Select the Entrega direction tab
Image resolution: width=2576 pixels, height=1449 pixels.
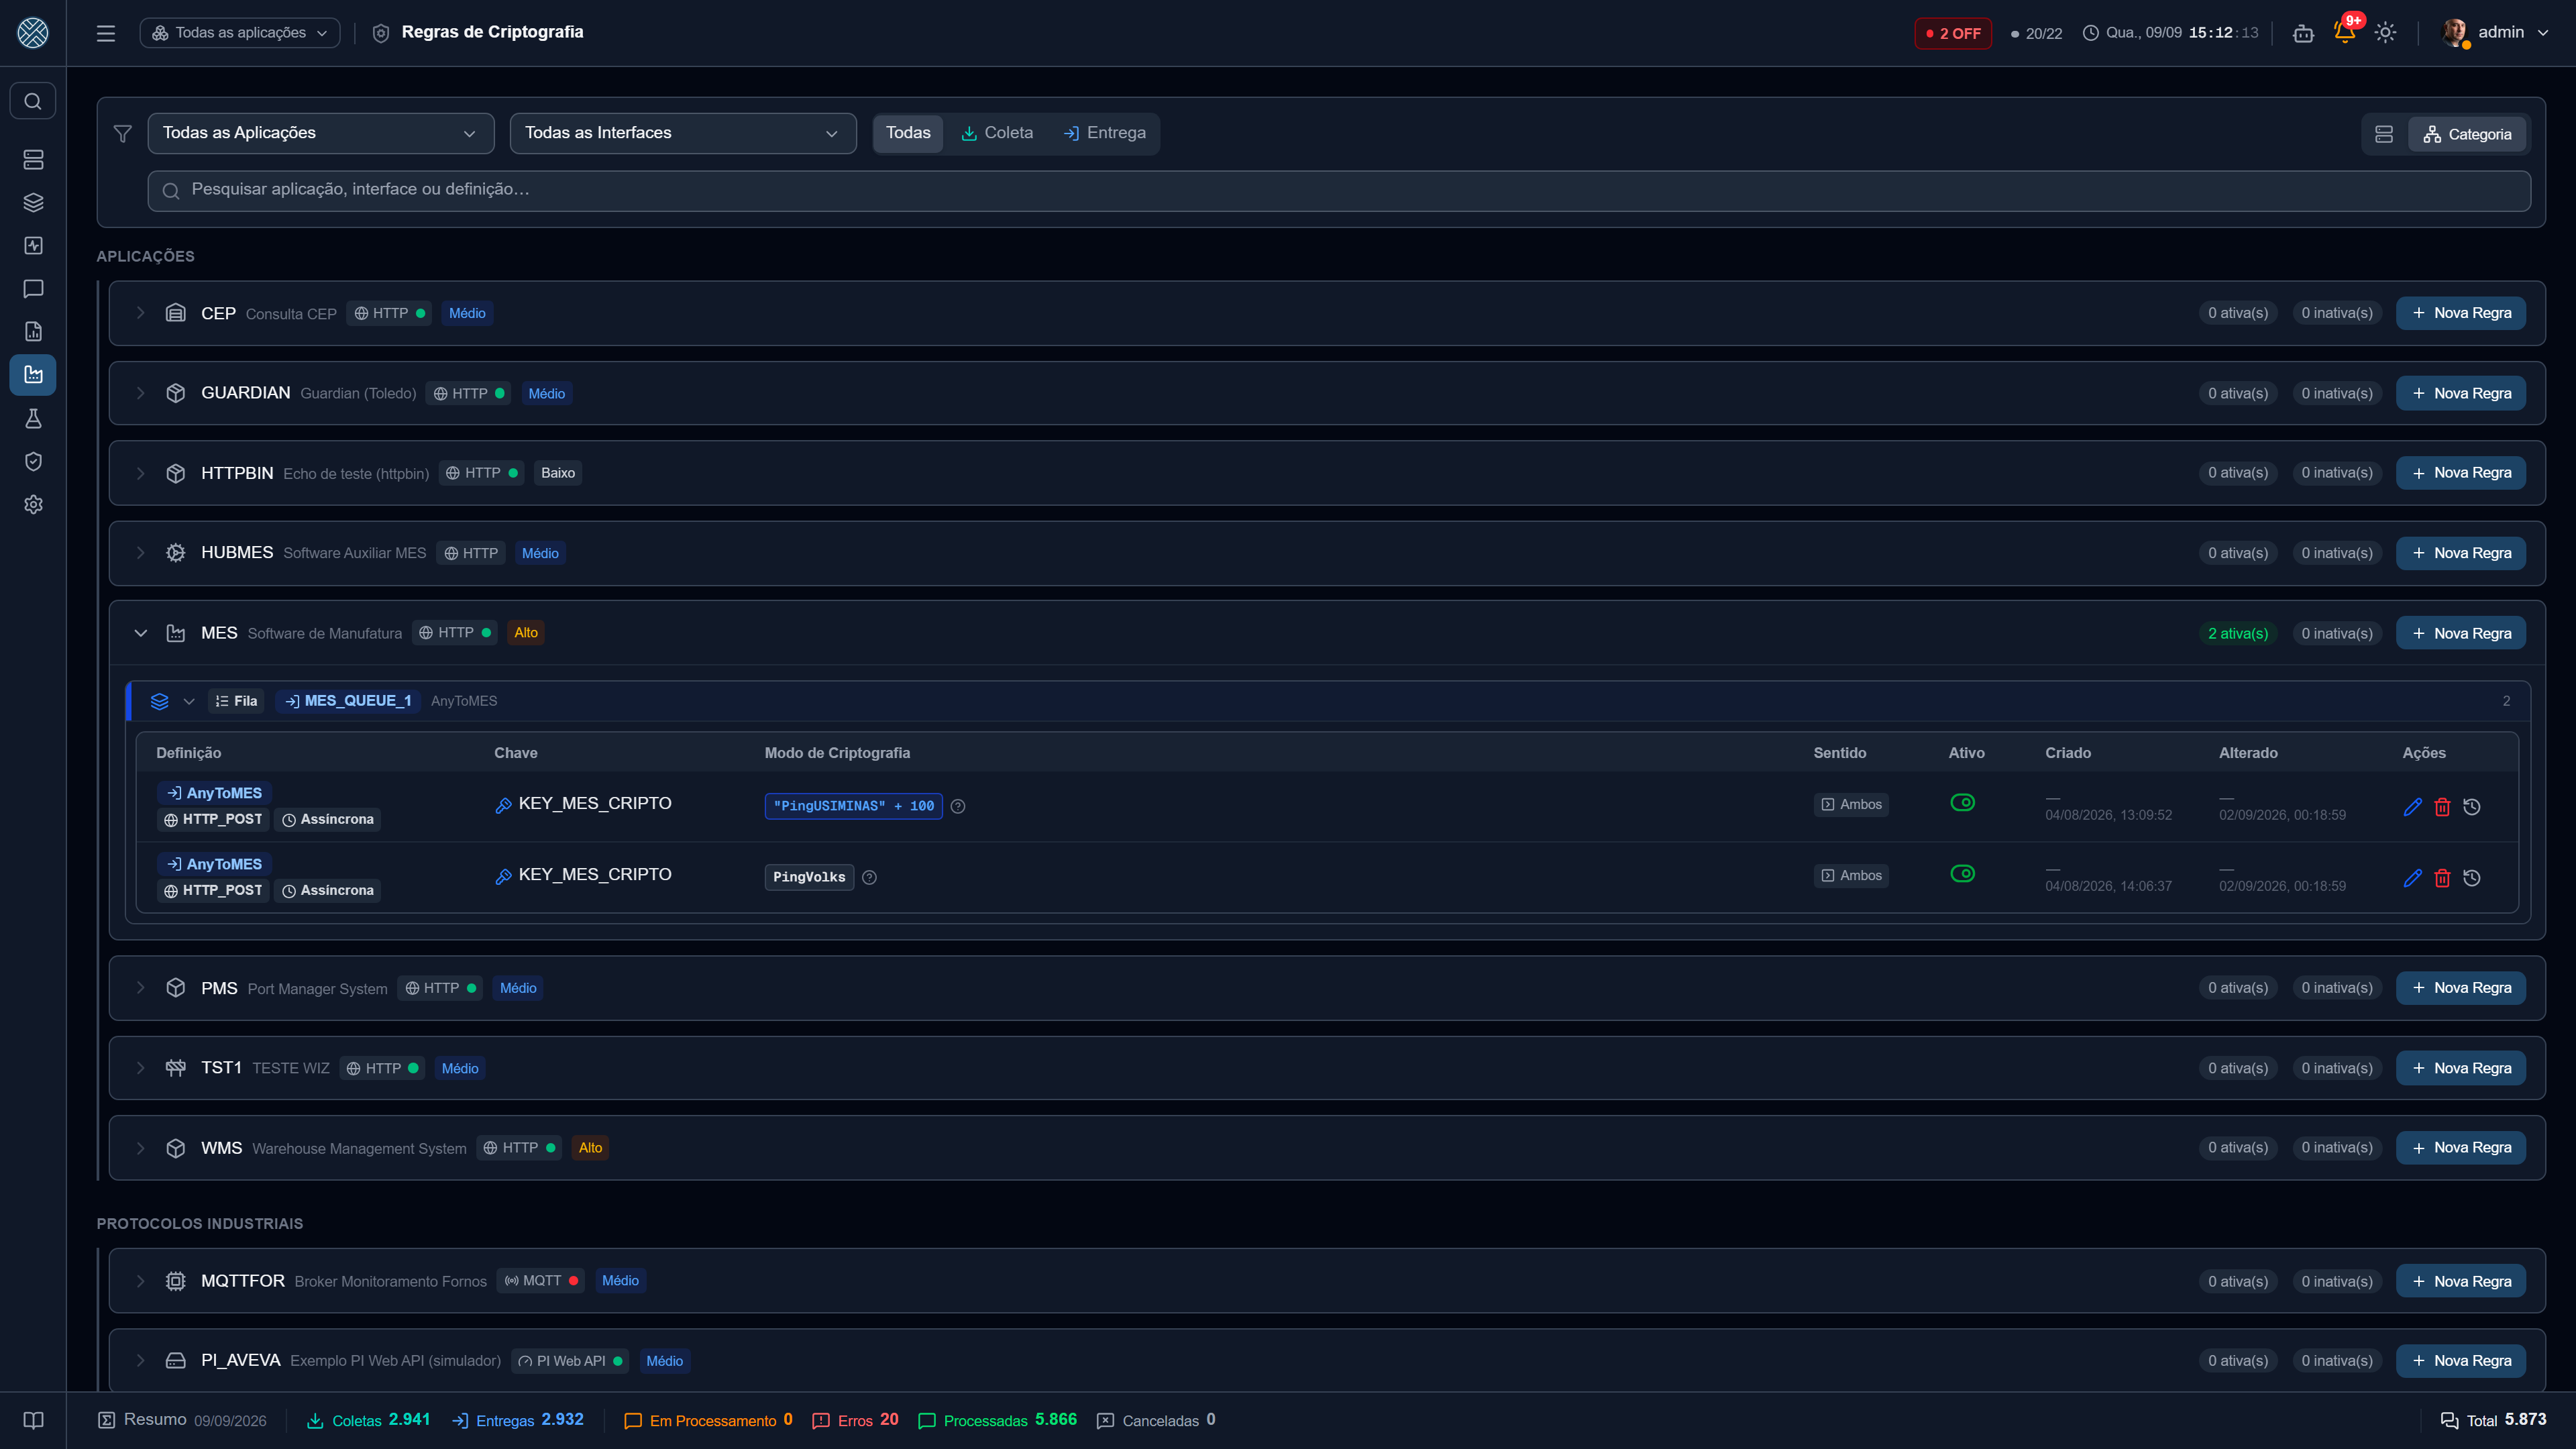(1105, 133)
